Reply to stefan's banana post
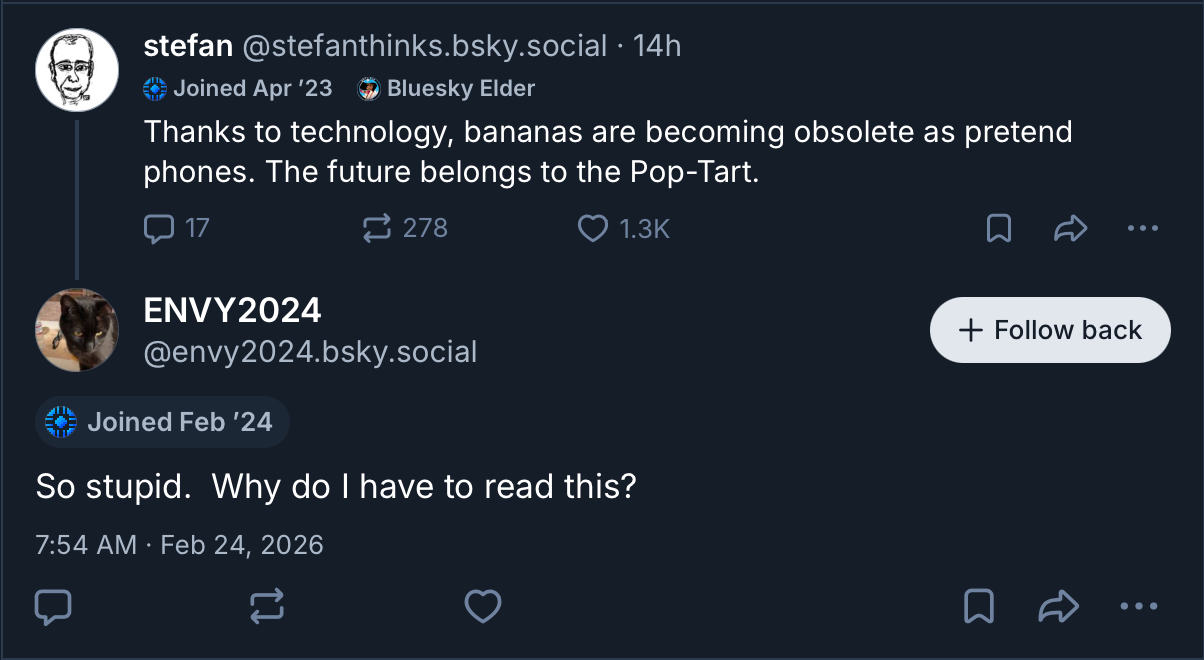This screenshot has height=660, width=1204. tap(159, 229)
